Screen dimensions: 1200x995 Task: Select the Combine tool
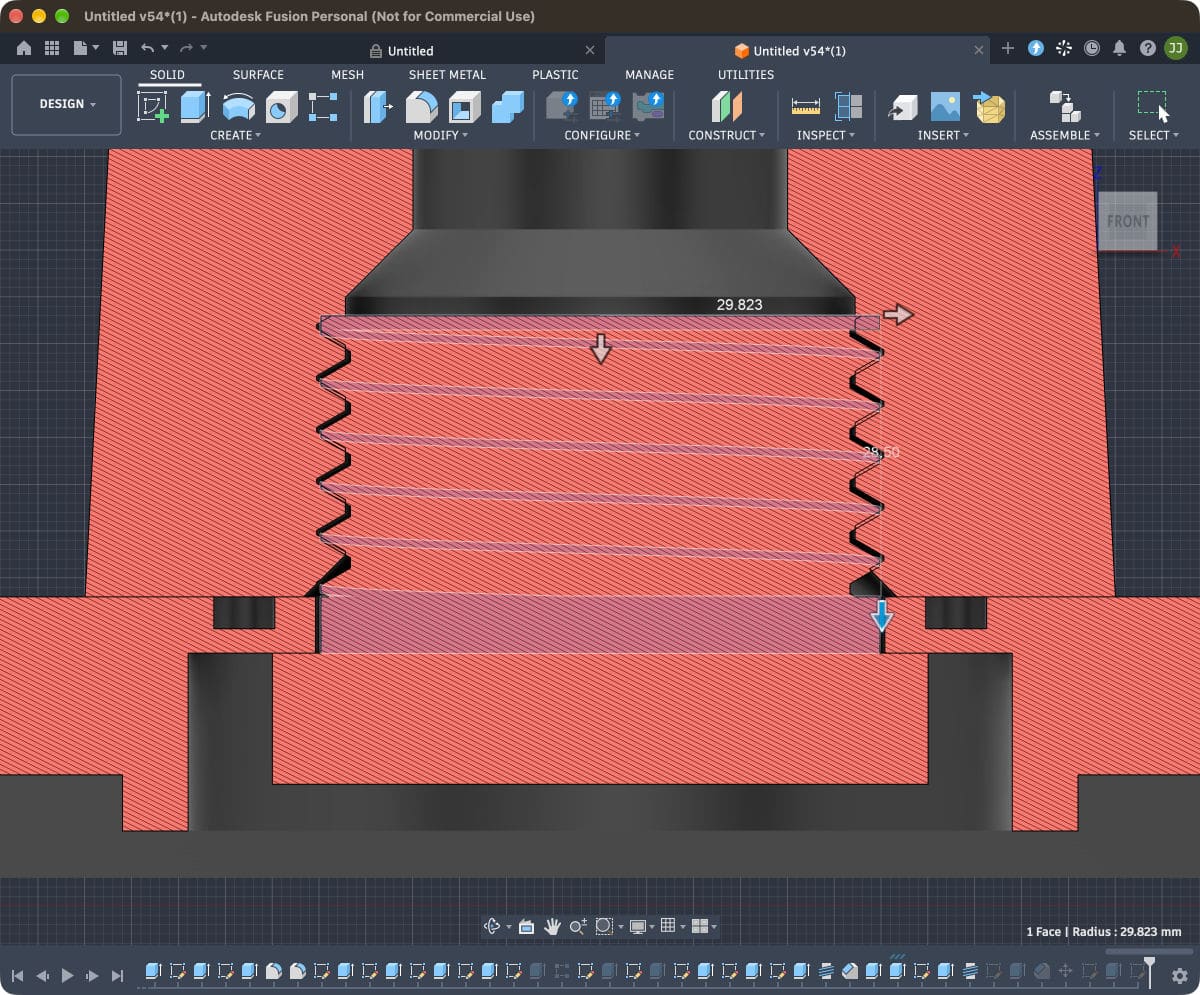pyautogui.click(x=508, y=106)
